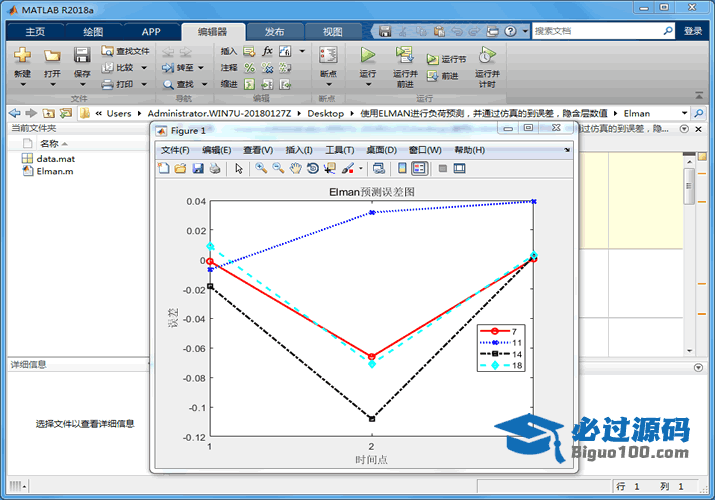Open the Go To (转至) dropdown

(x=201, y=68)
